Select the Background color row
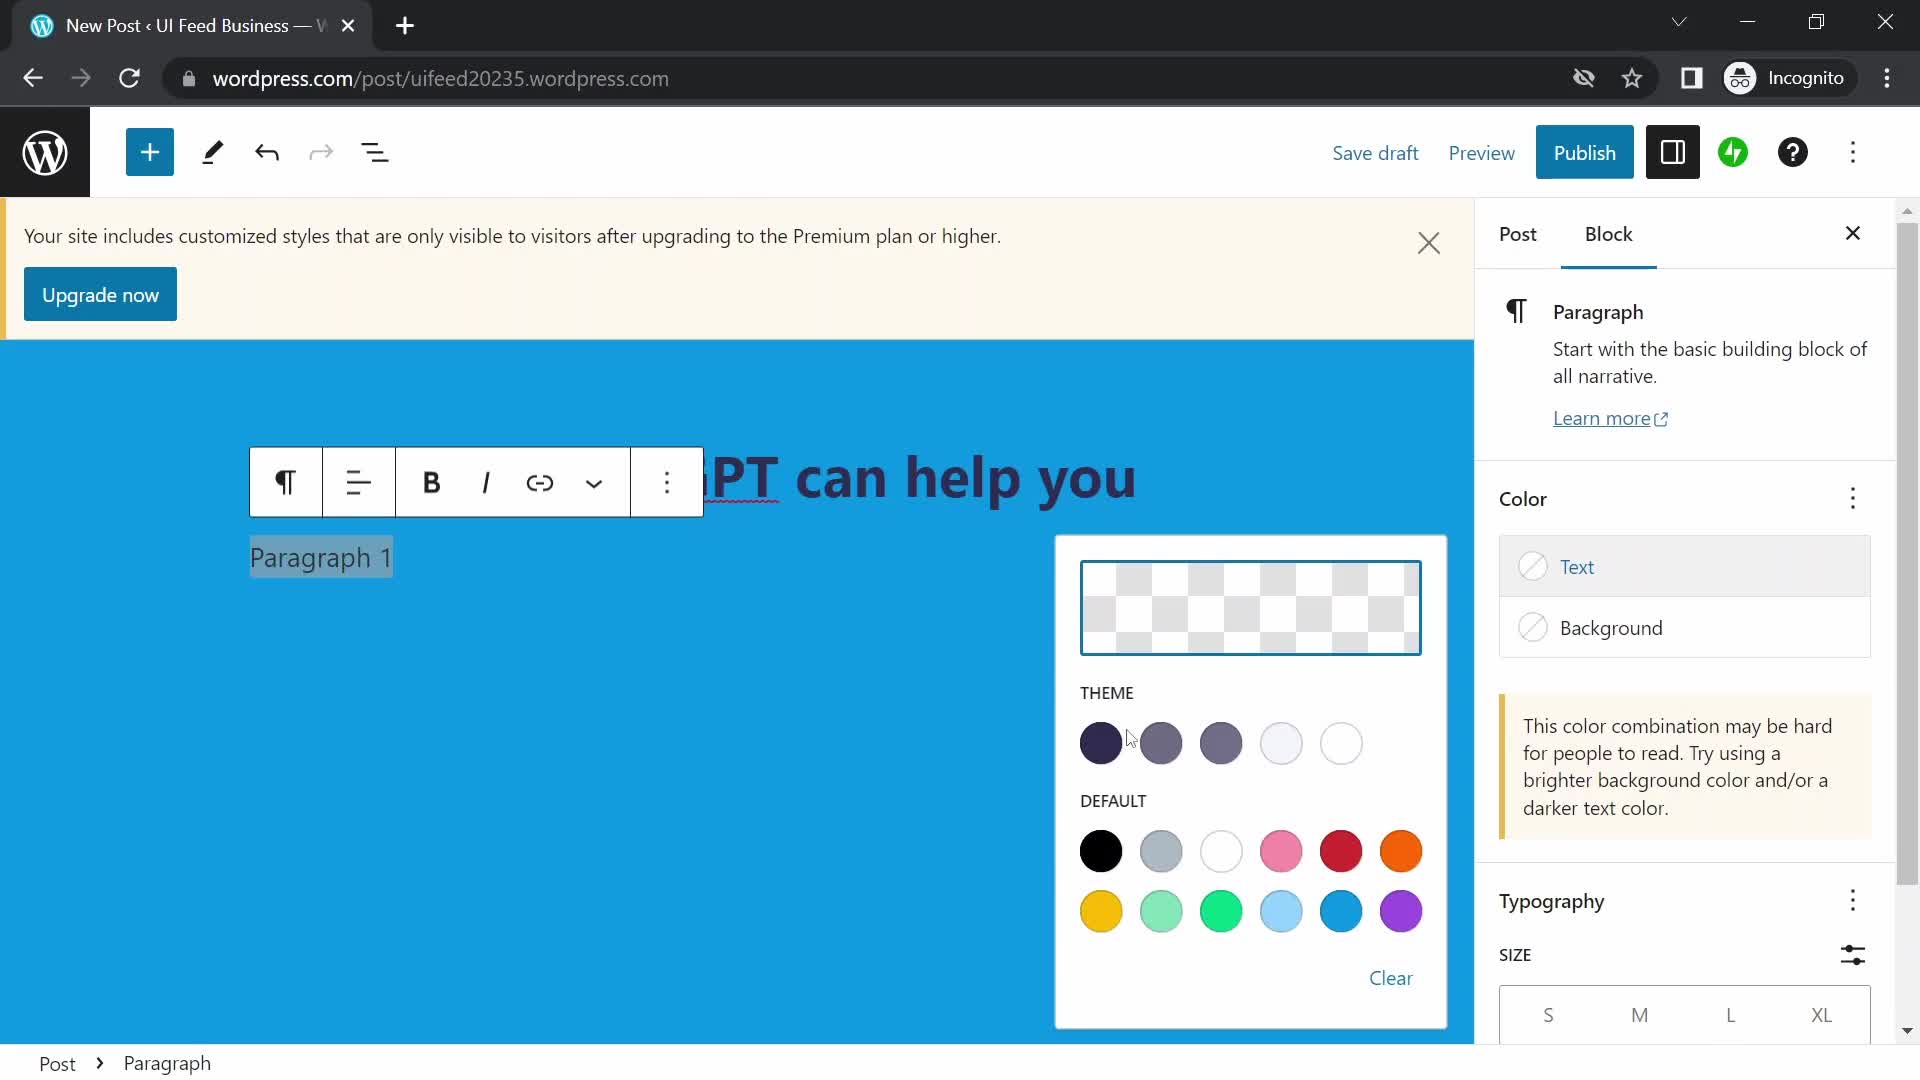 click(1684, 628)
